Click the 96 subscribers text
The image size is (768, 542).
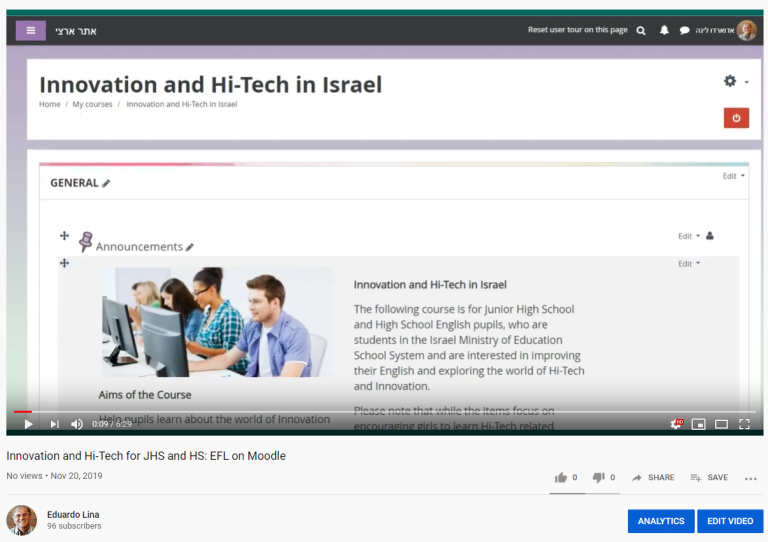pyautogui.click(x=74, y=526)
